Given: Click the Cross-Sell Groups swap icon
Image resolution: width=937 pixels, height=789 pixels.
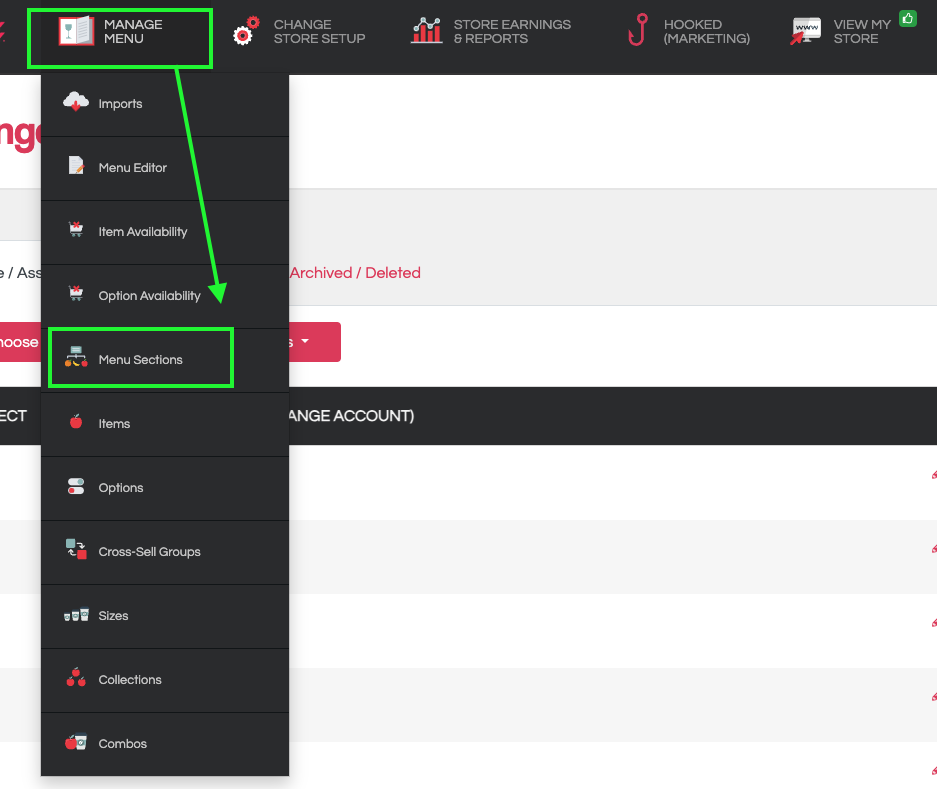Looking at the screenshot, I should (x=76, y=549).
